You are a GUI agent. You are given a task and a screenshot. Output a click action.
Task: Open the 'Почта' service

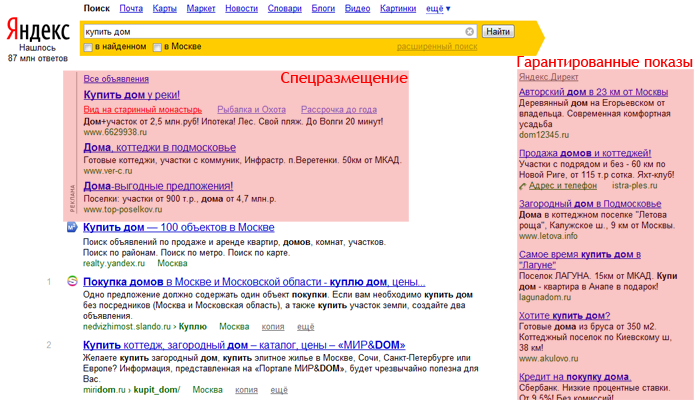click(131, 8)
